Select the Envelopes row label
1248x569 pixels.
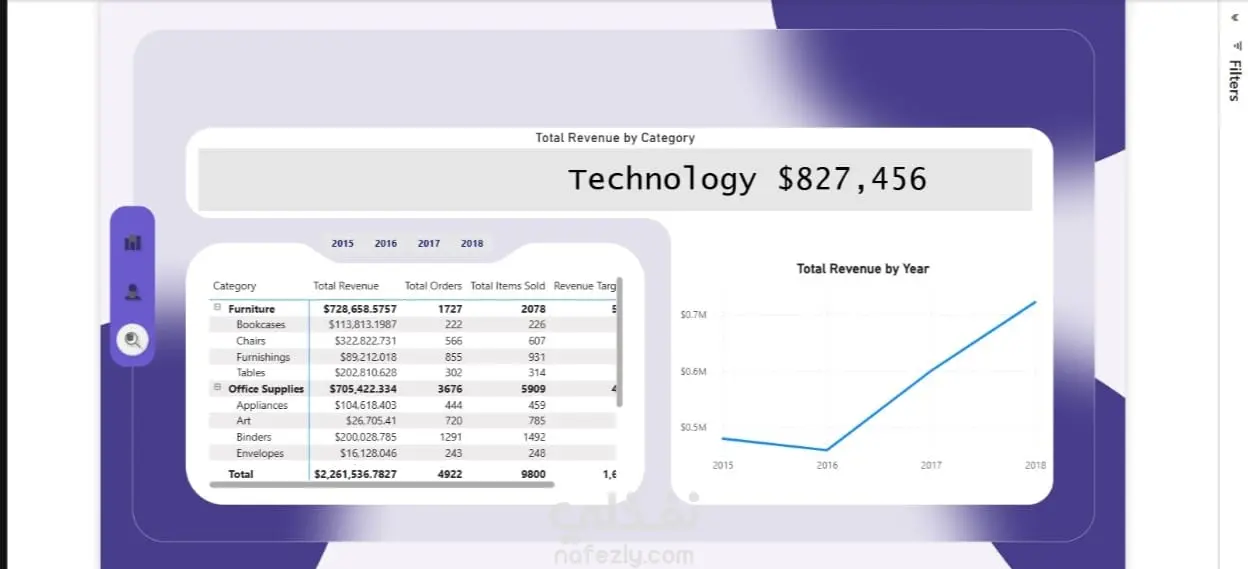(260, 453)
